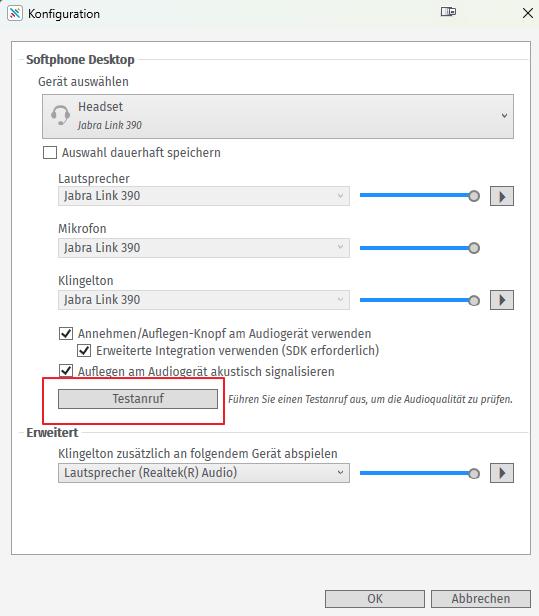
Task: Confirm settings with OK button
Action: pos(375,599)
